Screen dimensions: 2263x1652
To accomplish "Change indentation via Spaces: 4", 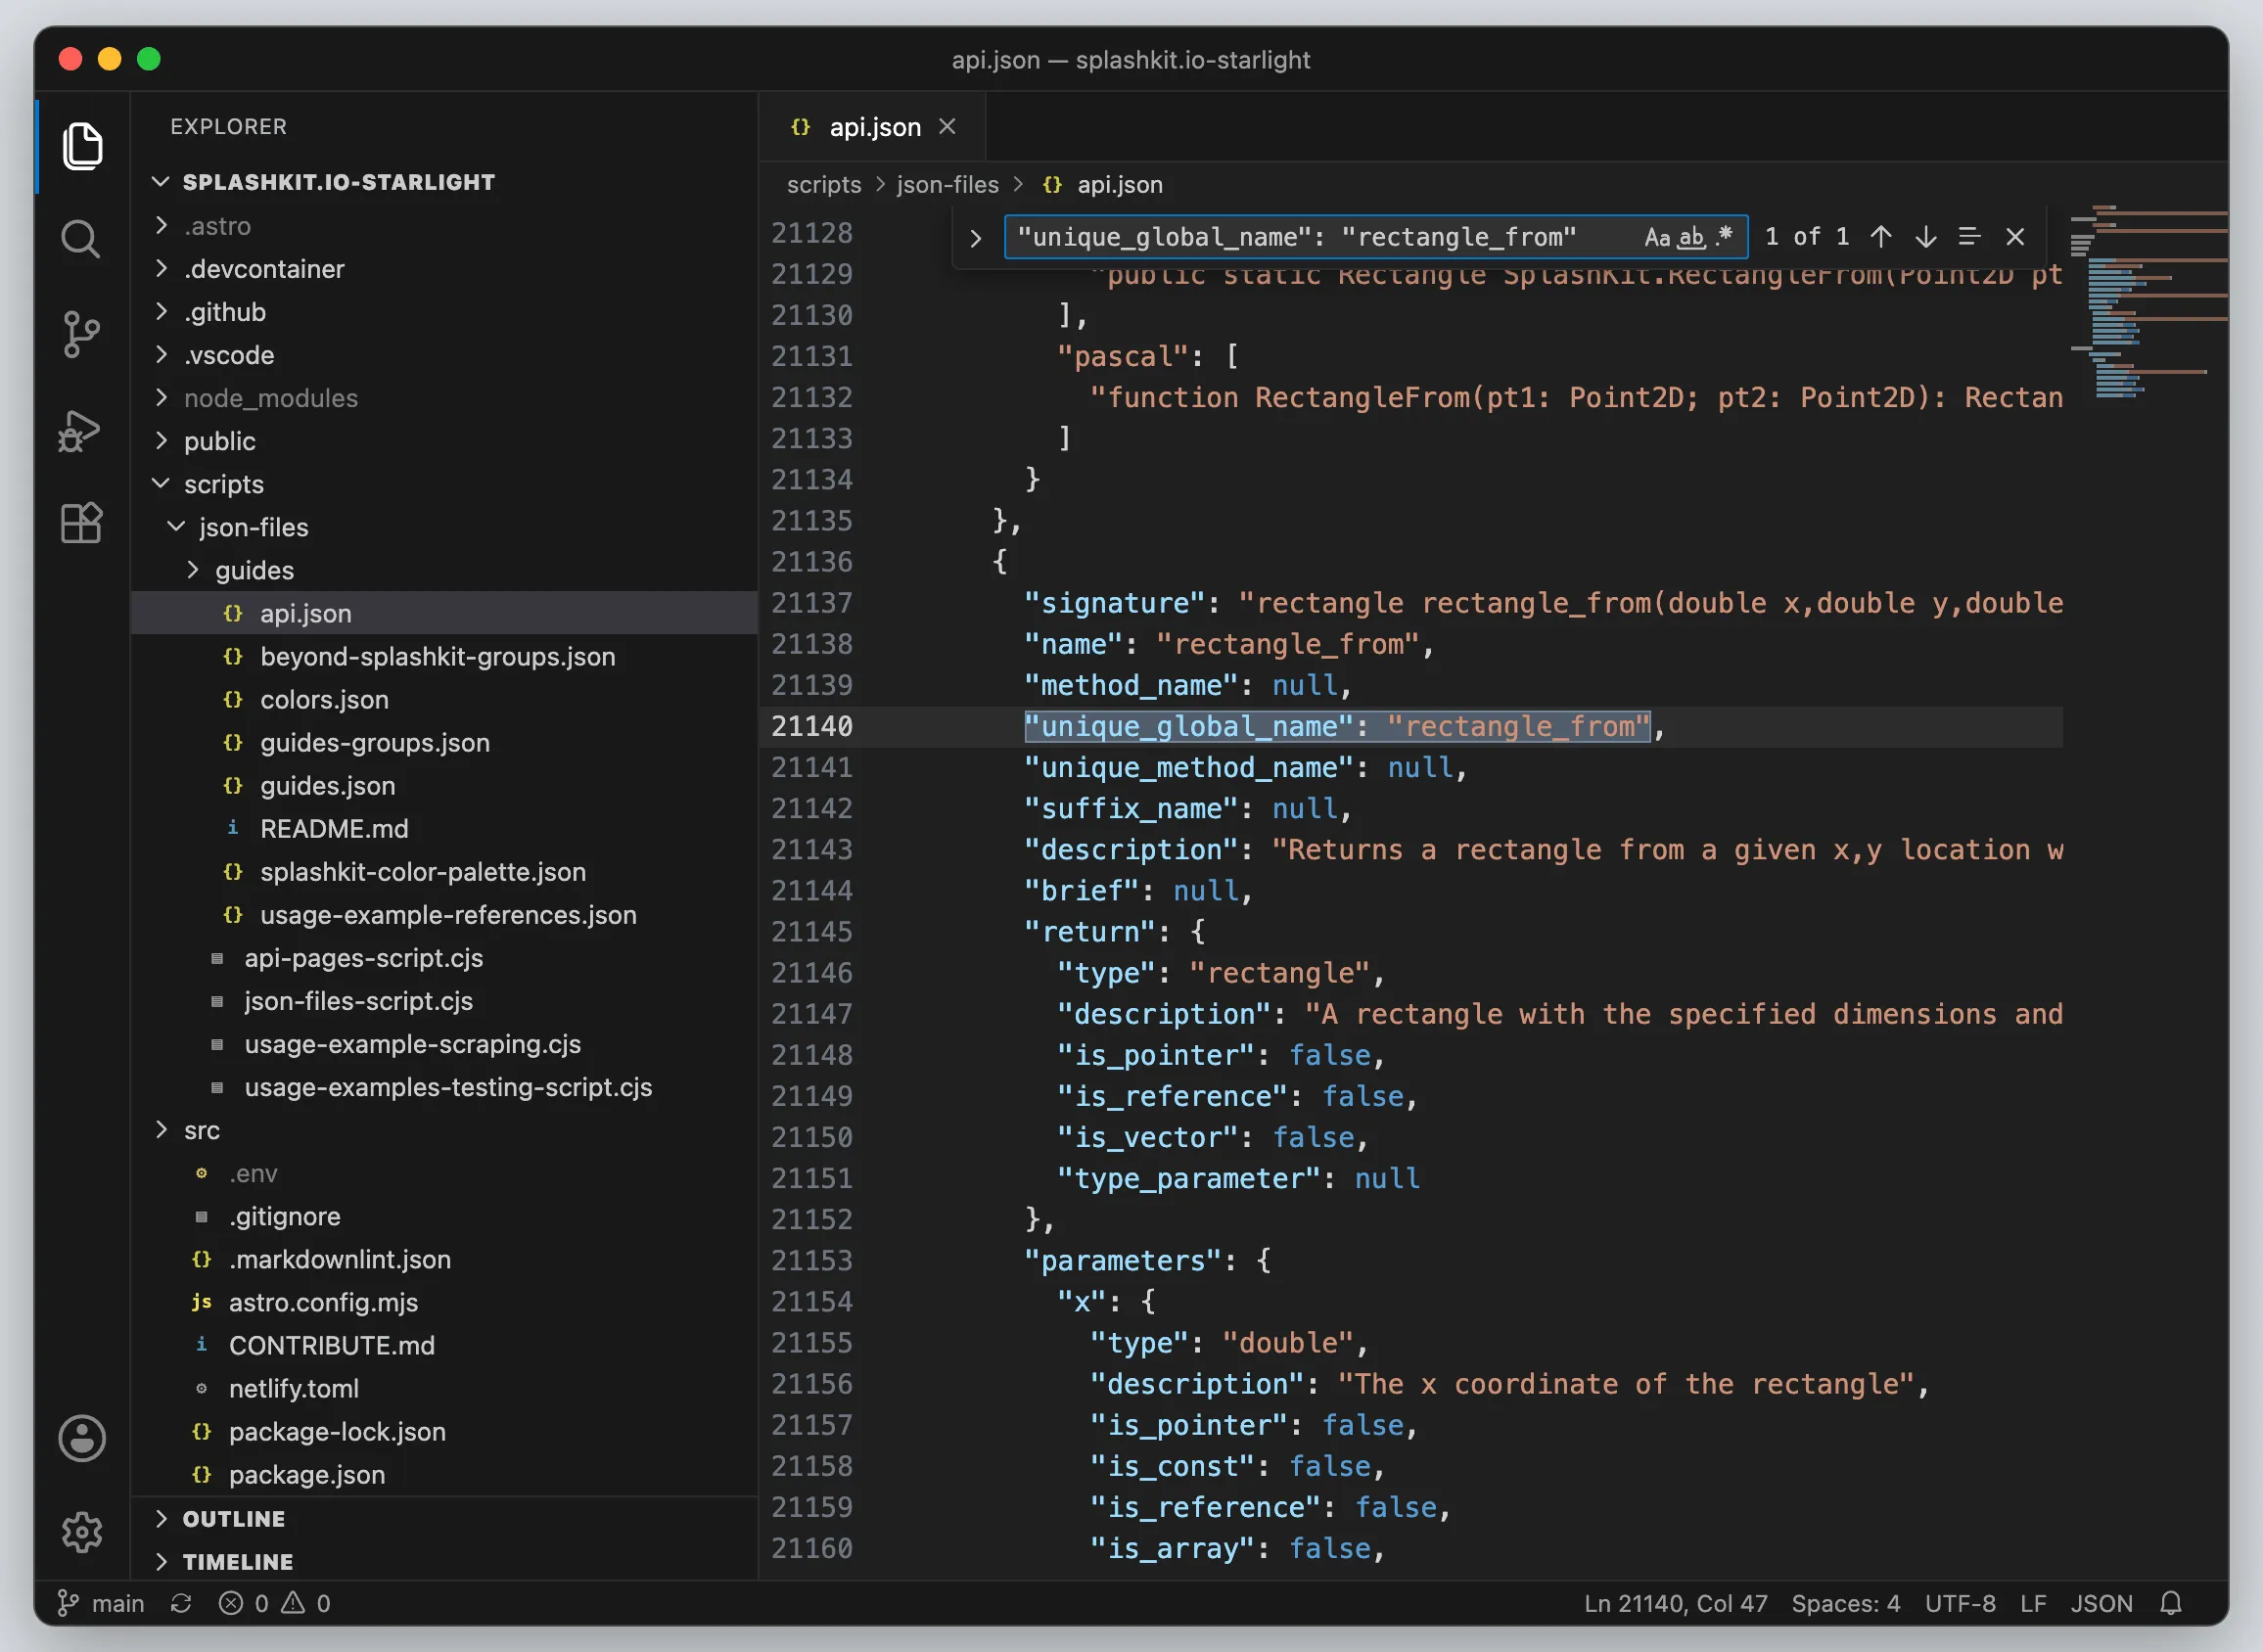I will 1845,1603.
